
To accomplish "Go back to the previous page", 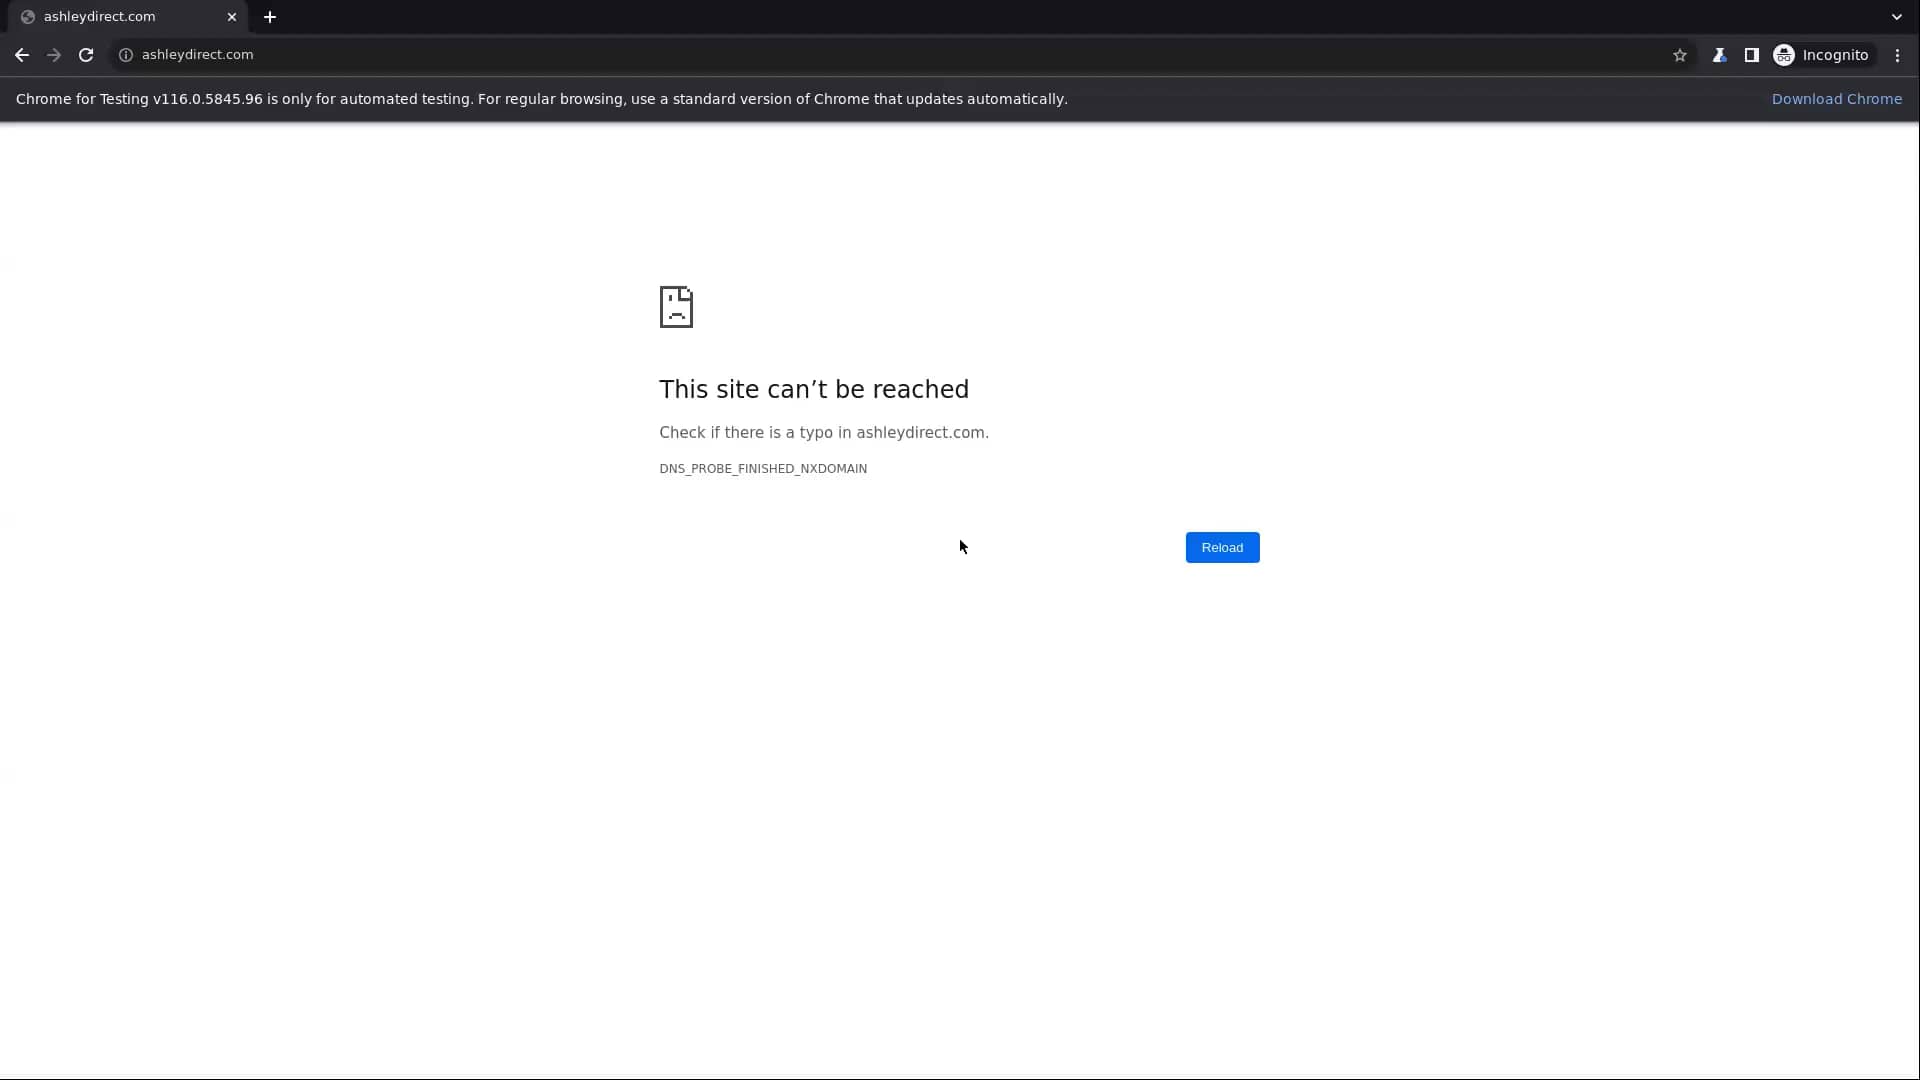I will click(x=22, y=55).
